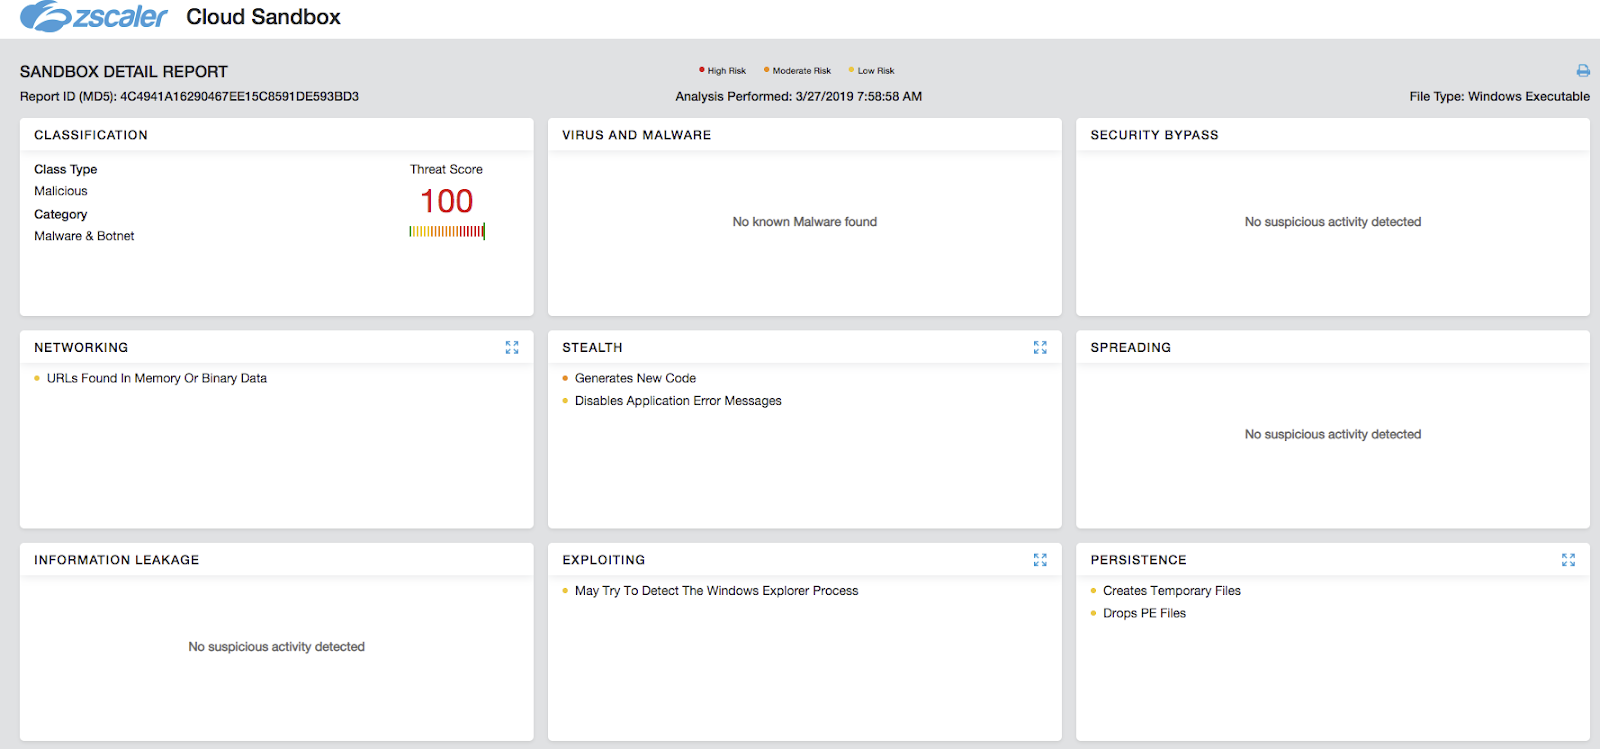The height and width of the screenshot is (749, 1600).
Task: Click the High Risk legend dot
Action: [702, 70]
